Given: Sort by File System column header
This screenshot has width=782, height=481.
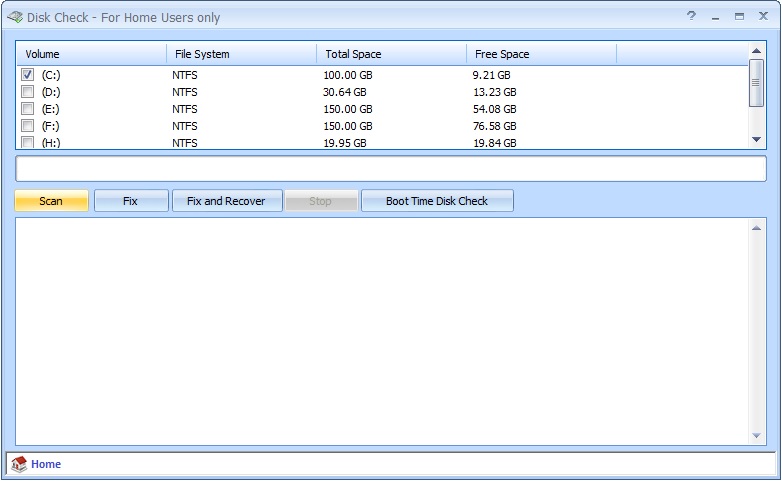Looking at the screenshot, I should pos(241,54).
